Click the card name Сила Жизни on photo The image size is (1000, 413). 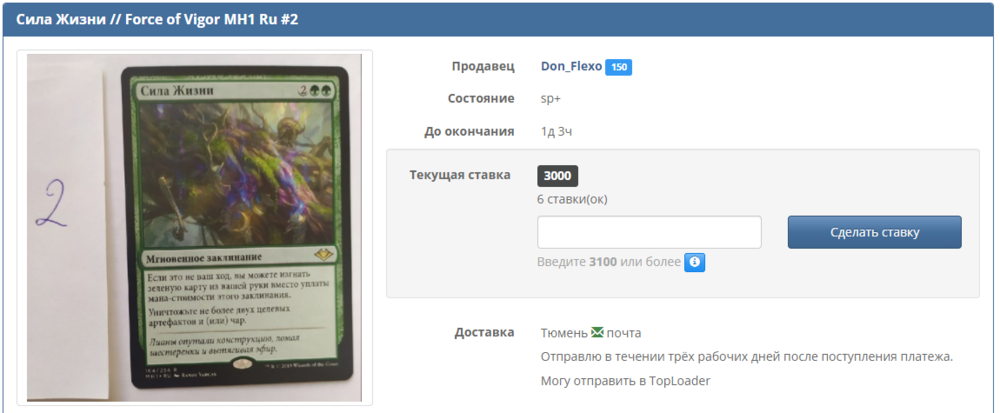(177, 91)
